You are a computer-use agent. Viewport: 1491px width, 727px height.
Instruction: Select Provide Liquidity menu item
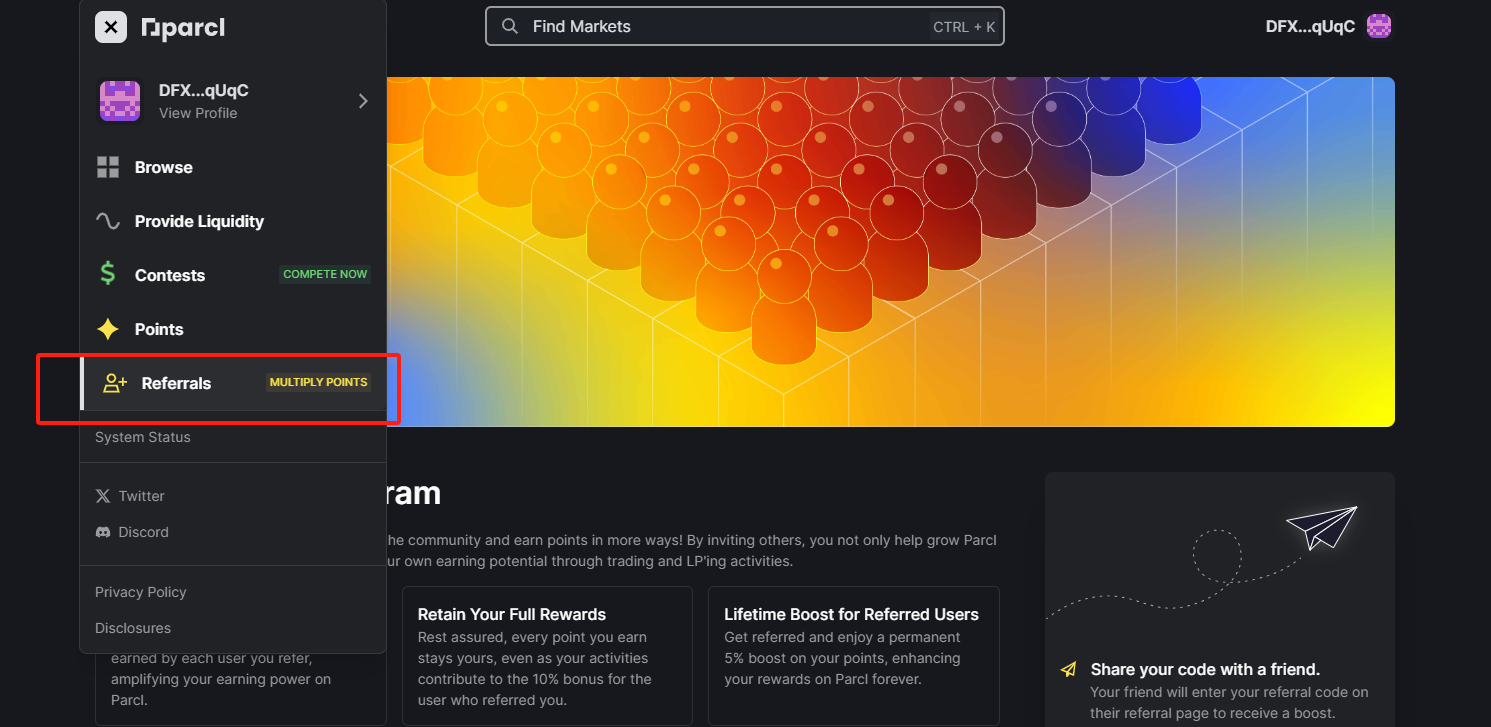point(233,221)
